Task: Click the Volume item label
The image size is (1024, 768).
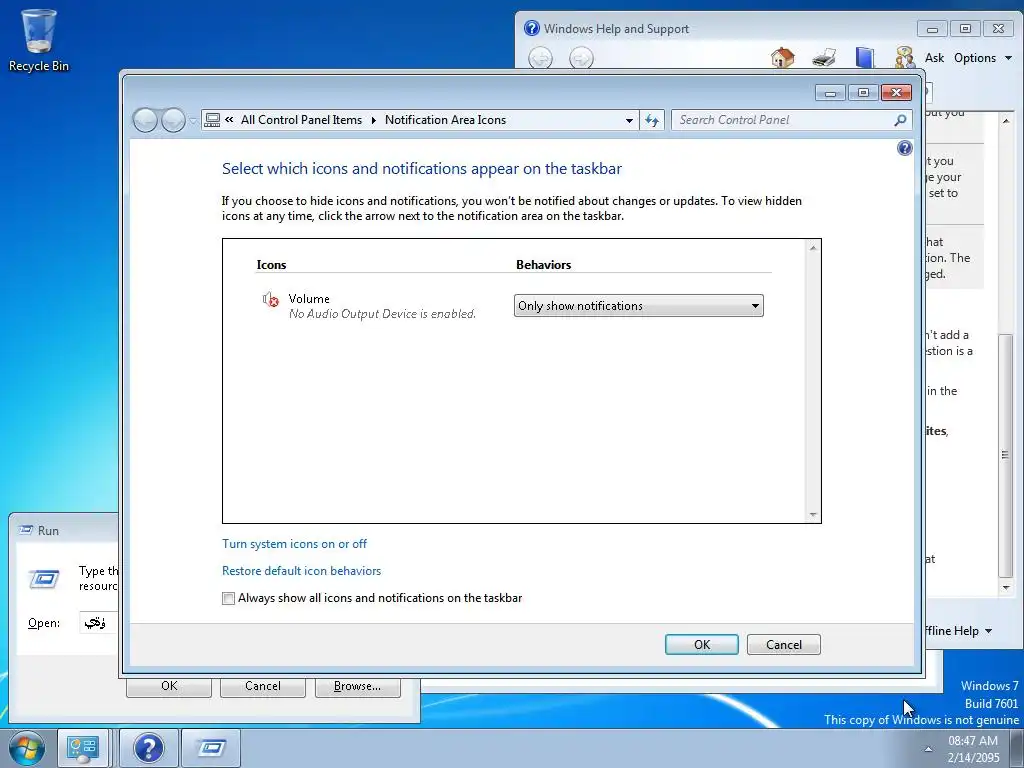Action: tap(309, 299)
